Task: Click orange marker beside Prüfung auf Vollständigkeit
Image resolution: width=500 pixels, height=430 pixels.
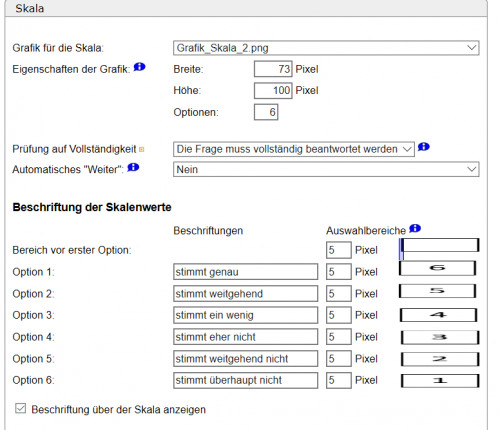Action: click(141, 150)
